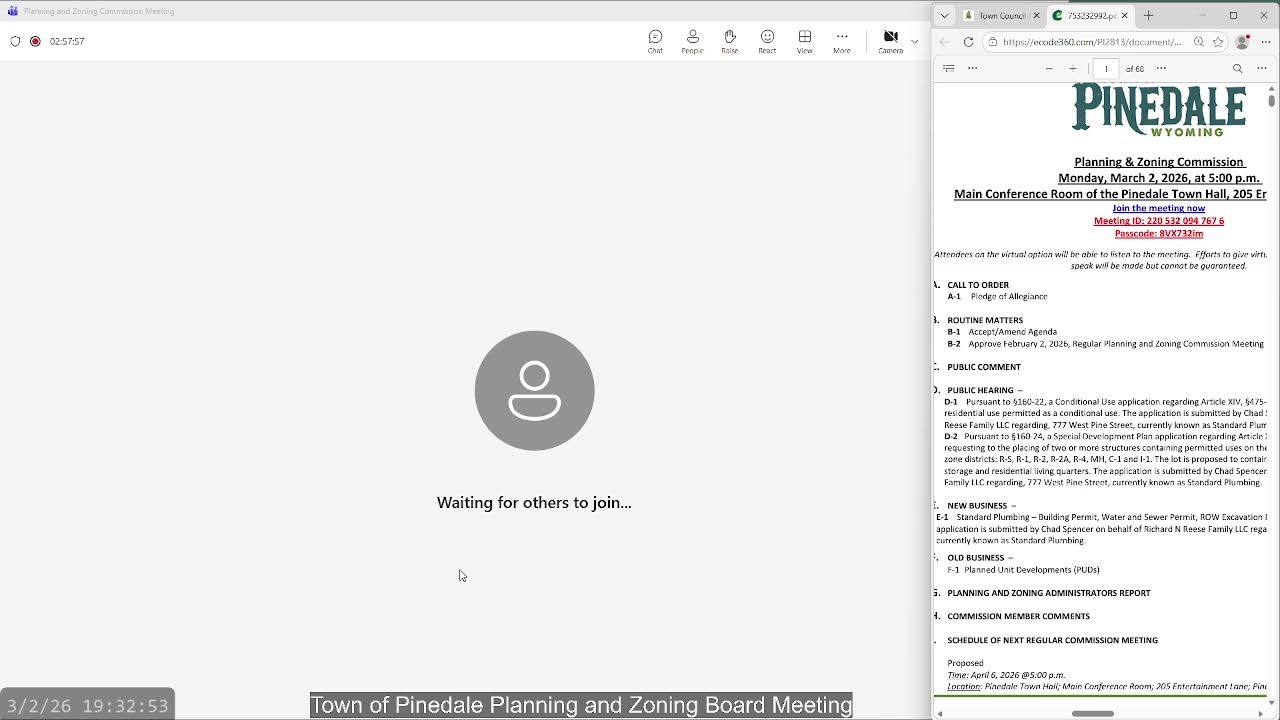Click the ecode360 address bar

tap(1092, 42)
